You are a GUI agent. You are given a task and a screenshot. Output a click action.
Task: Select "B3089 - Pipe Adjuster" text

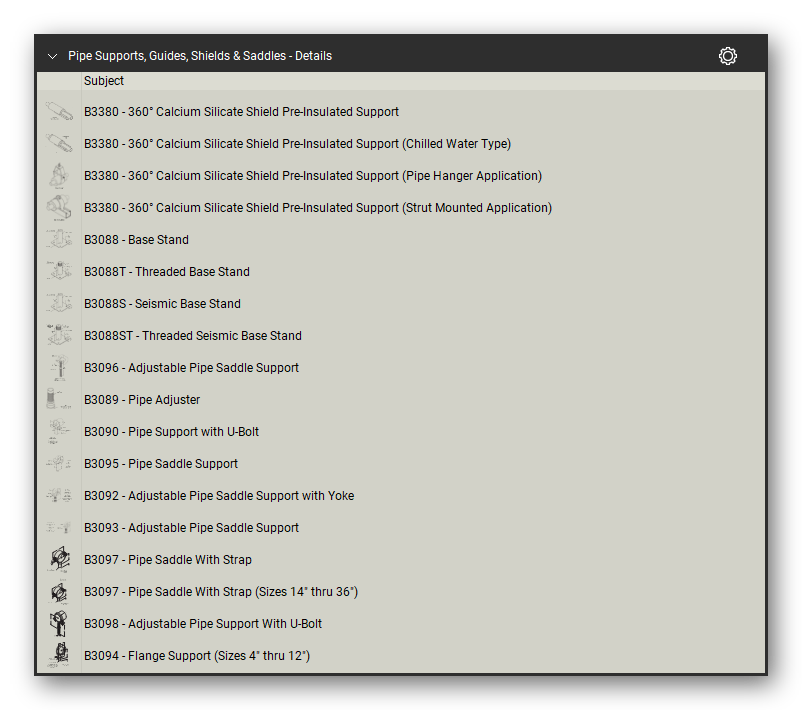coord(142,400)
